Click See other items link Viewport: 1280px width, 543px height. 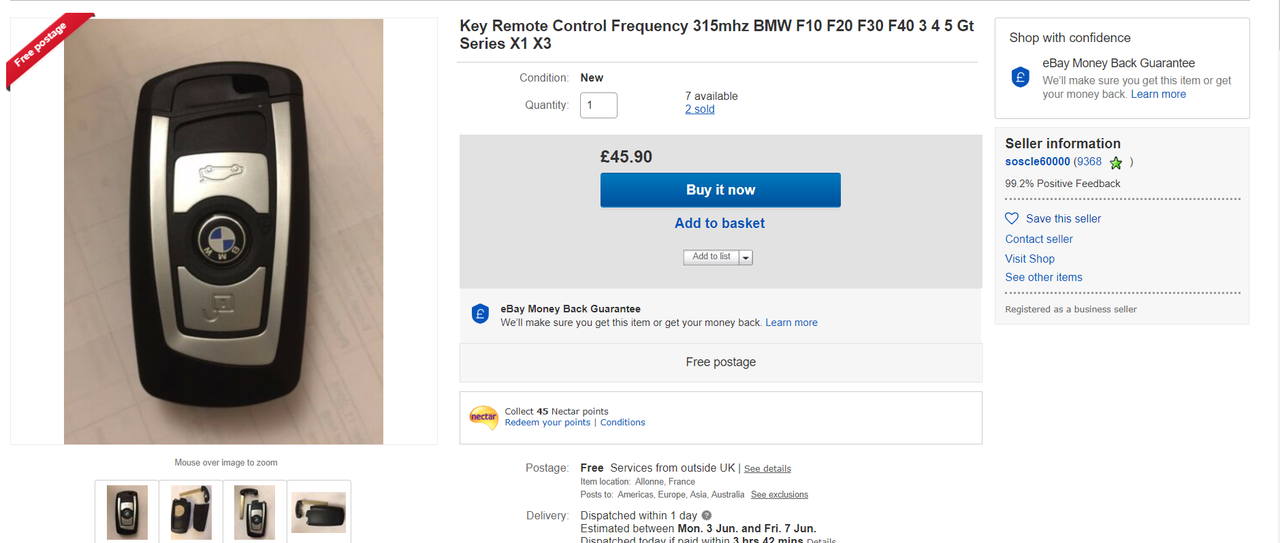click(x=1044, y=277)
